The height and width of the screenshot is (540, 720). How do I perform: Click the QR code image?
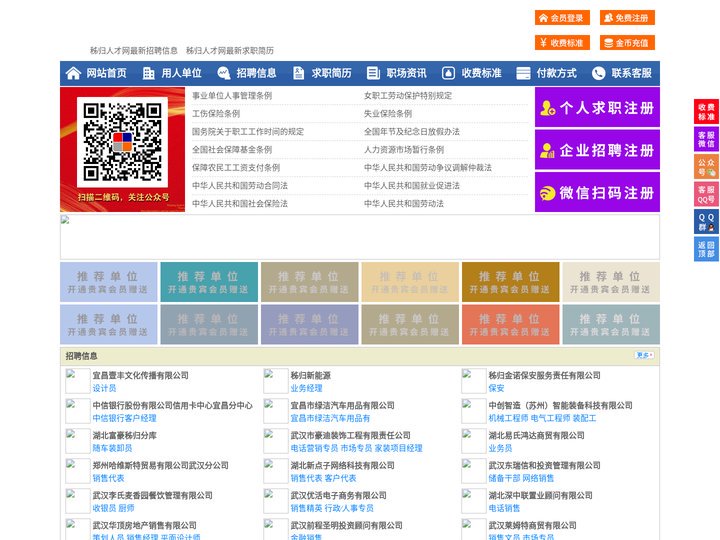click(122, 142)
